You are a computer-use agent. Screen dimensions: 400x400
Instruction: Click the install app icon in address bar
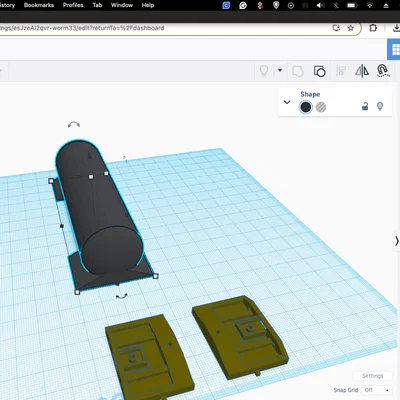click(336, 28)
